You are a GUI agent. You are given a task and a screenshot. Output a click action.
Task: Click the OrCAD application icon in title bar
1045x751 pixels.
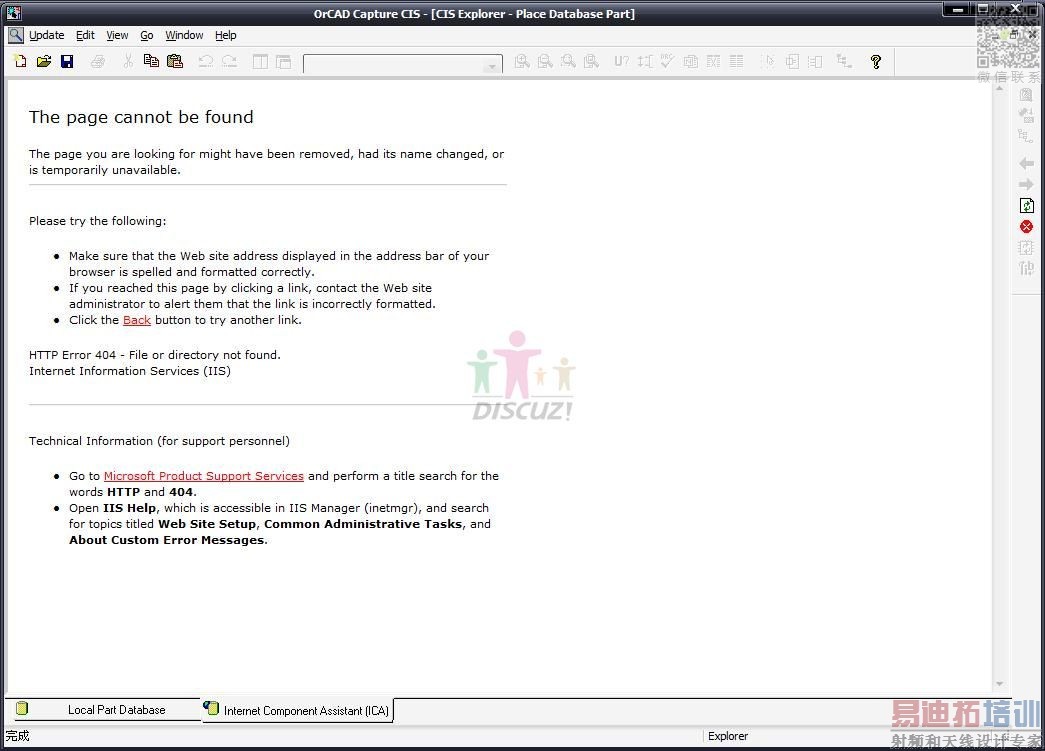click(13, 12)
